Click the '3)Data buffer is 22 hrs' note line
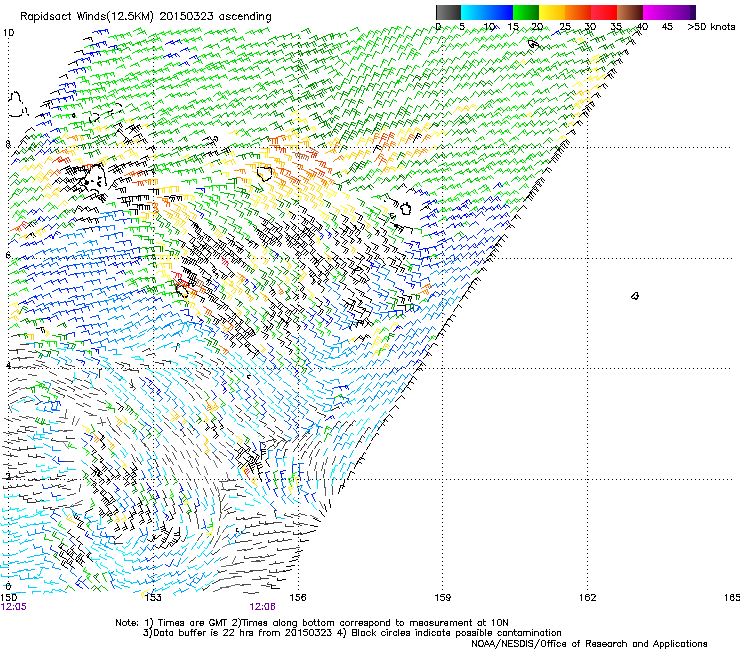This screenshot has height=650, width=740. point(352,633)
